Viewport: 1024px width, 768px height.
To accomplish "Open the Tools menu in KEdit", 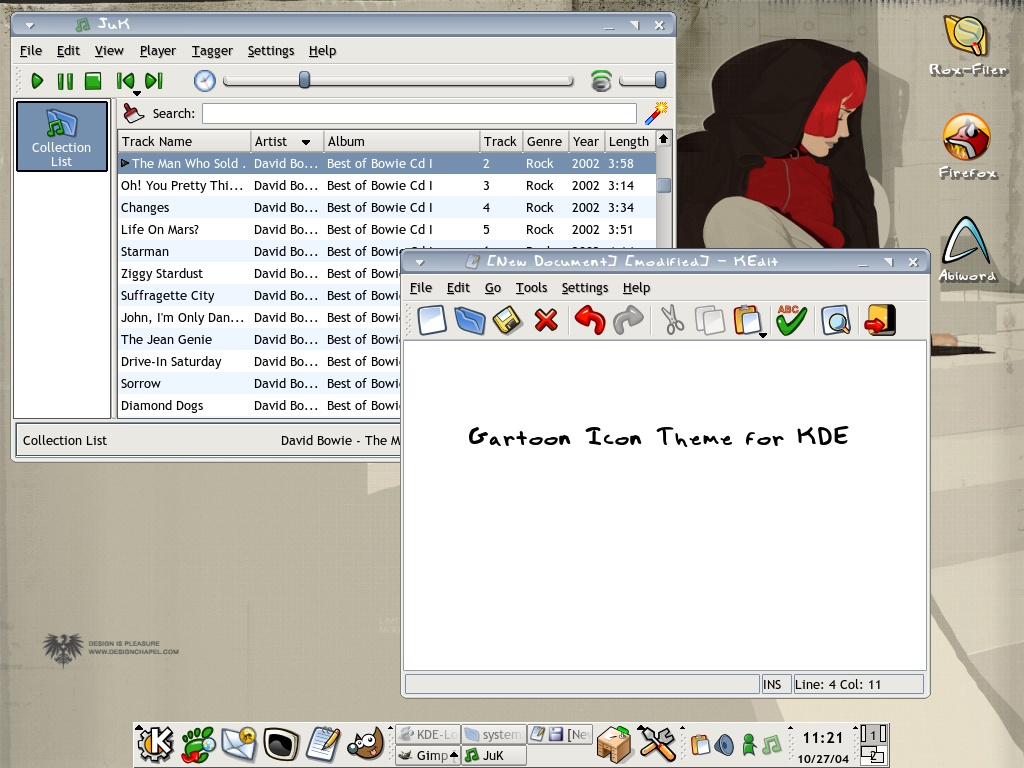I will (531, 287).
